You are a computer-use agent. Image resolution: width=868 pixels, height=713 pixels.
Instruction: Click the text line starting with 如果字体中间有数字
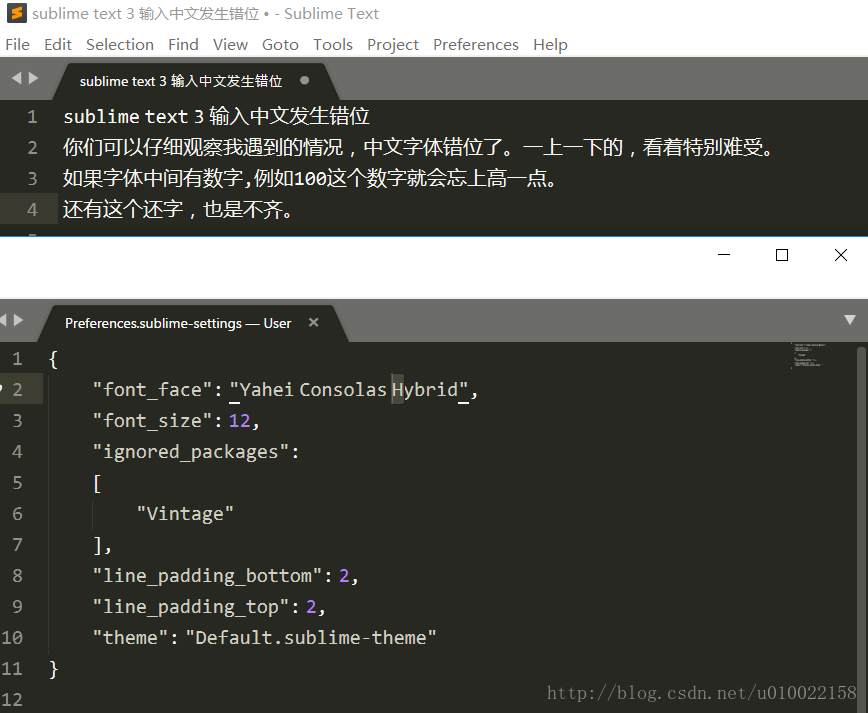click(x=310, y=178)
